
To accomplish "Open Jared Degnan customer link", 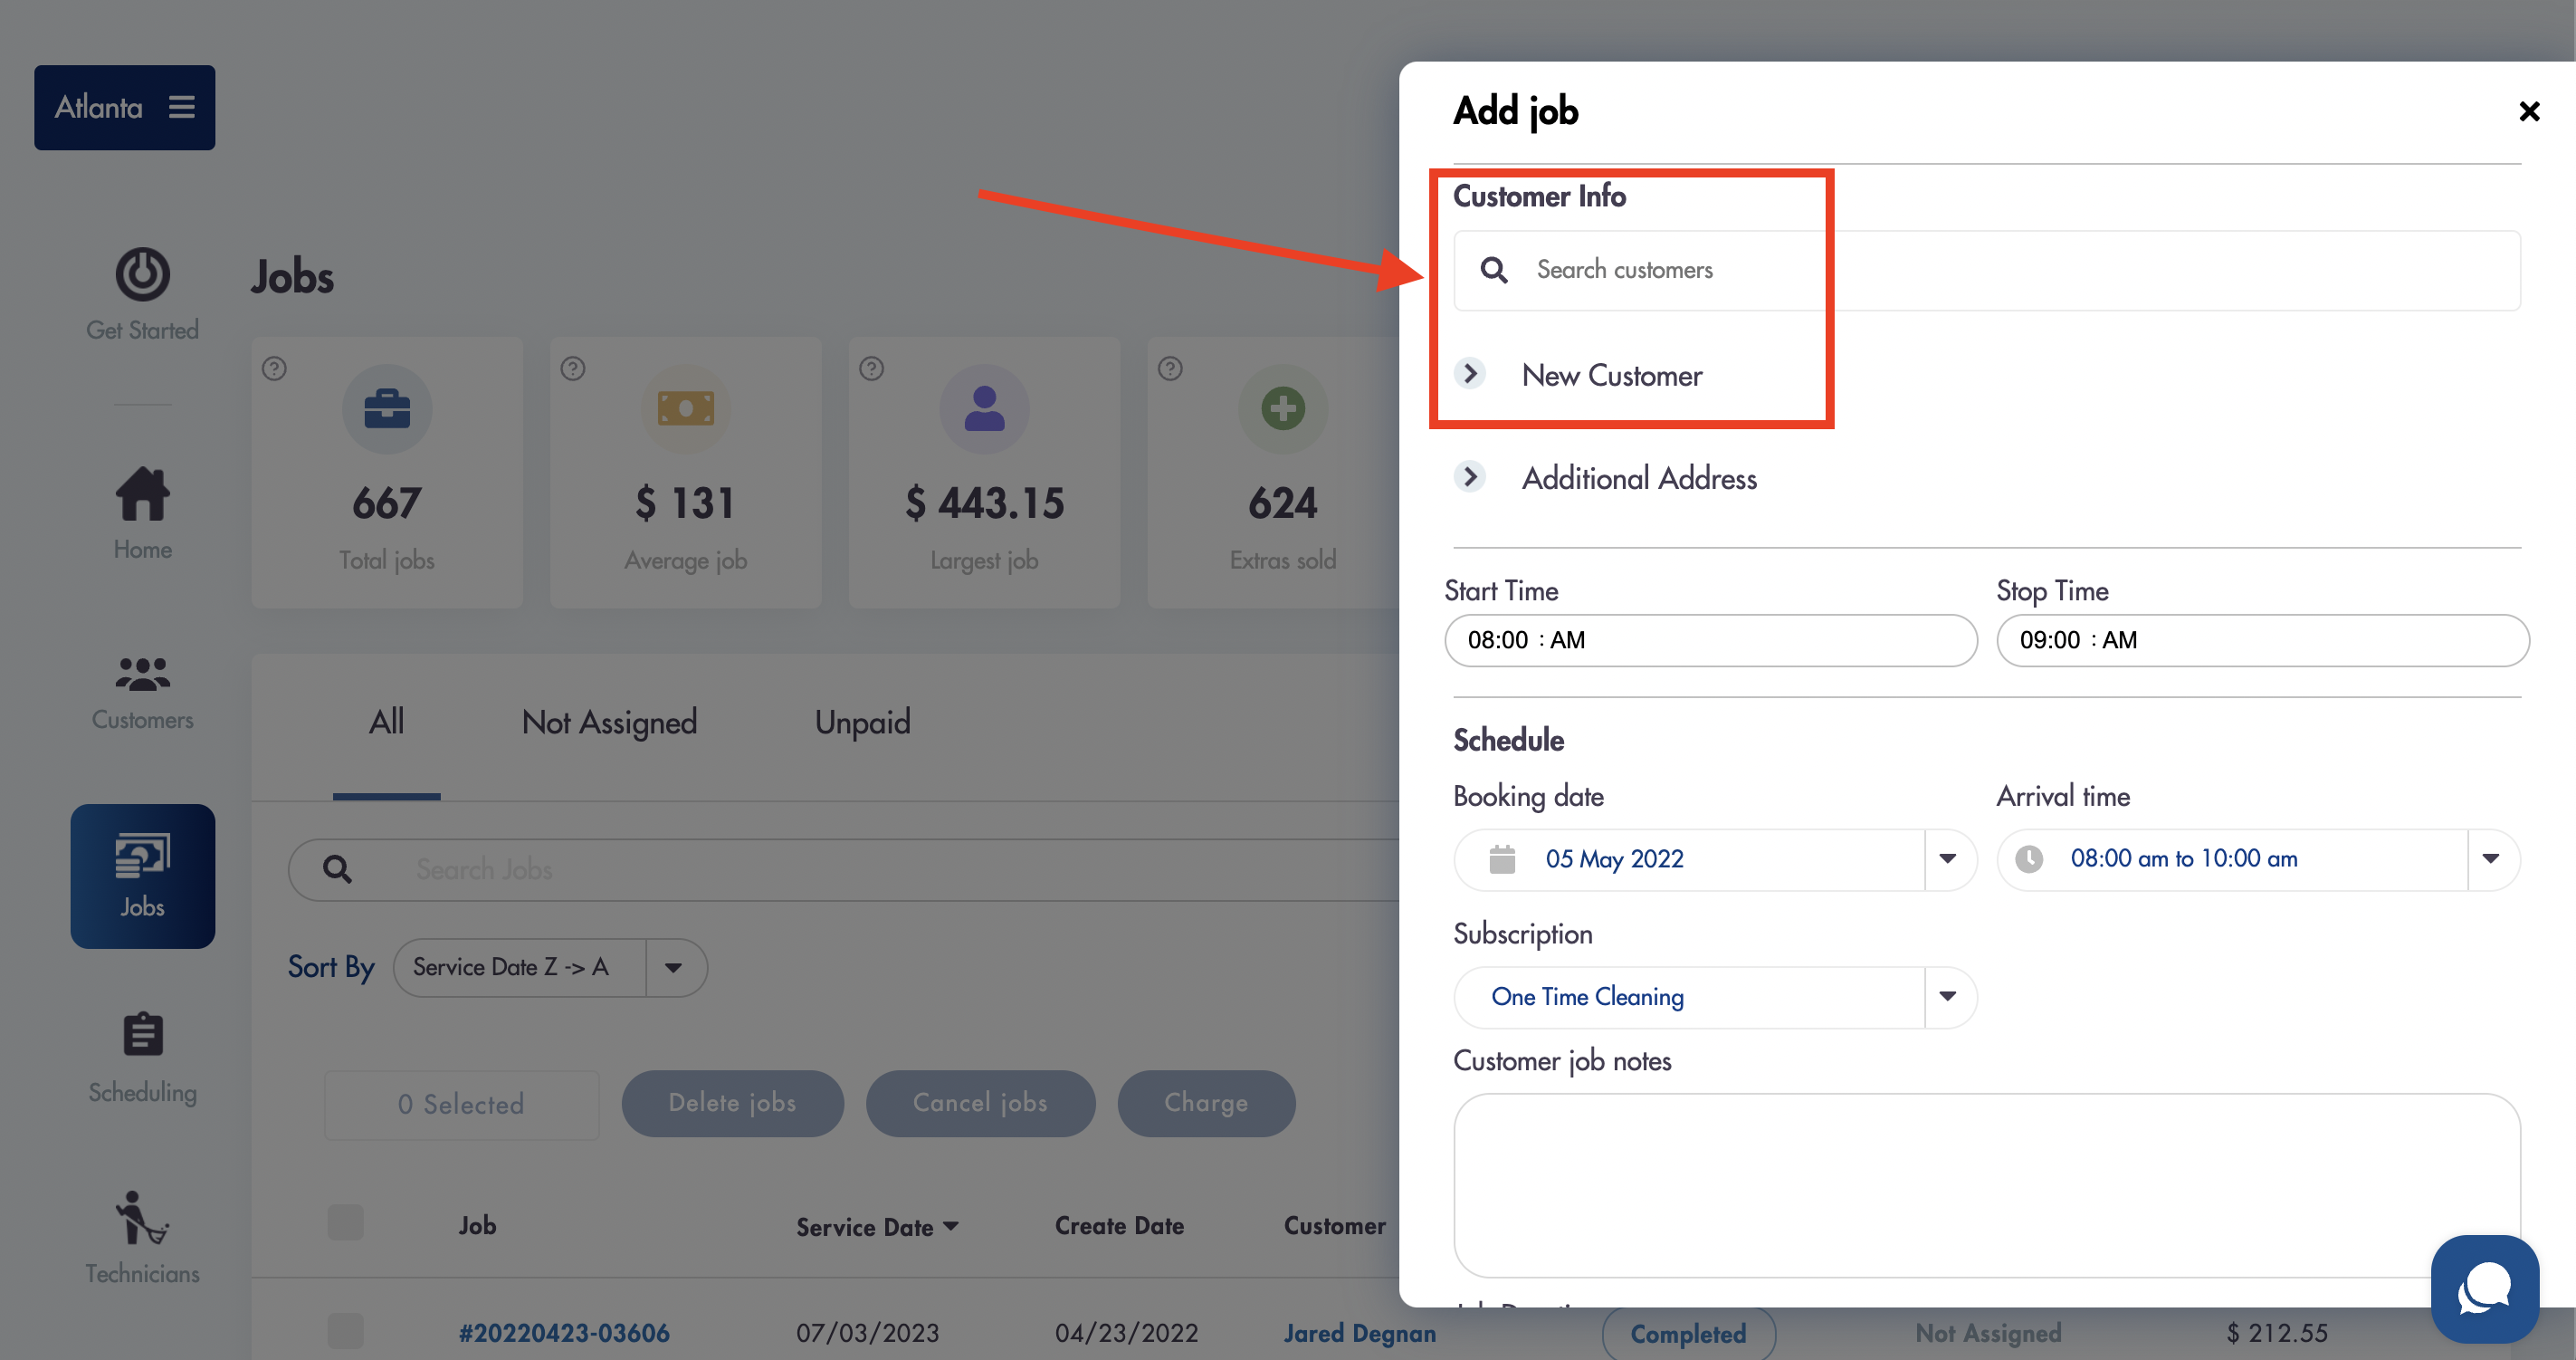I will (1359, 1332).
